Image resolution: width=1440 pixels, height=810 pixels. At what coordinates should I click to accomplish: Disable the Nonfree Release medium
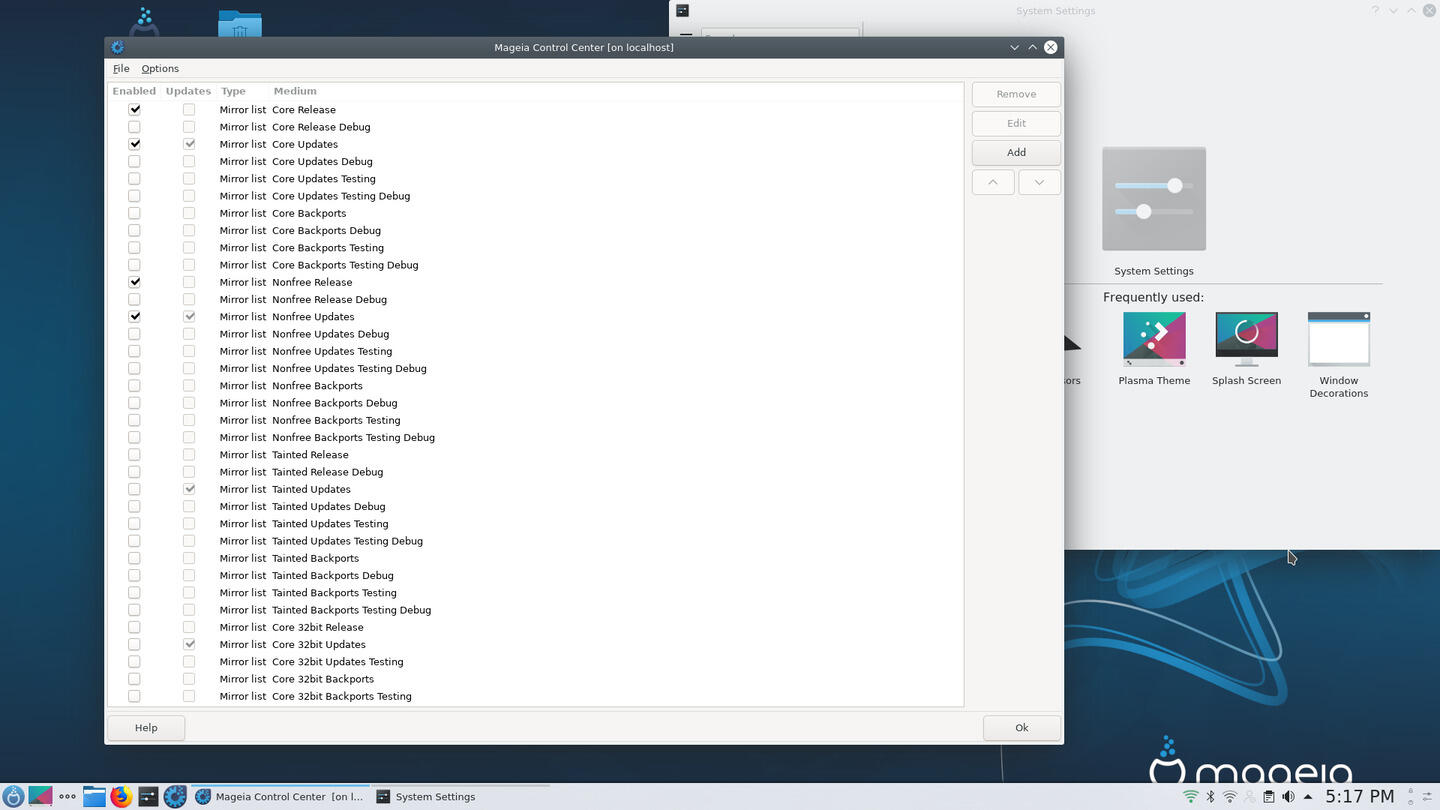[x=134, y=282]
